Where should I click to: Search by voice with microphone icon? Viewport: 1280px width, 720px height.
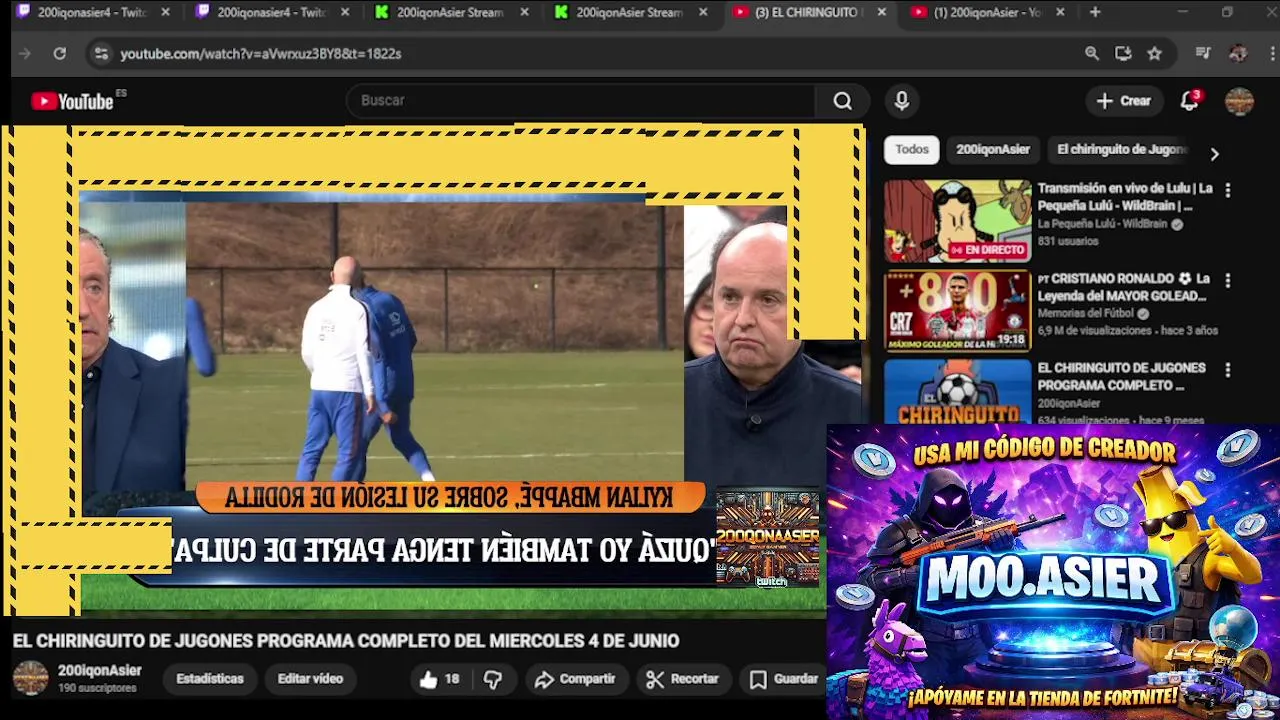pyautogui.click(x=902, y=101)
